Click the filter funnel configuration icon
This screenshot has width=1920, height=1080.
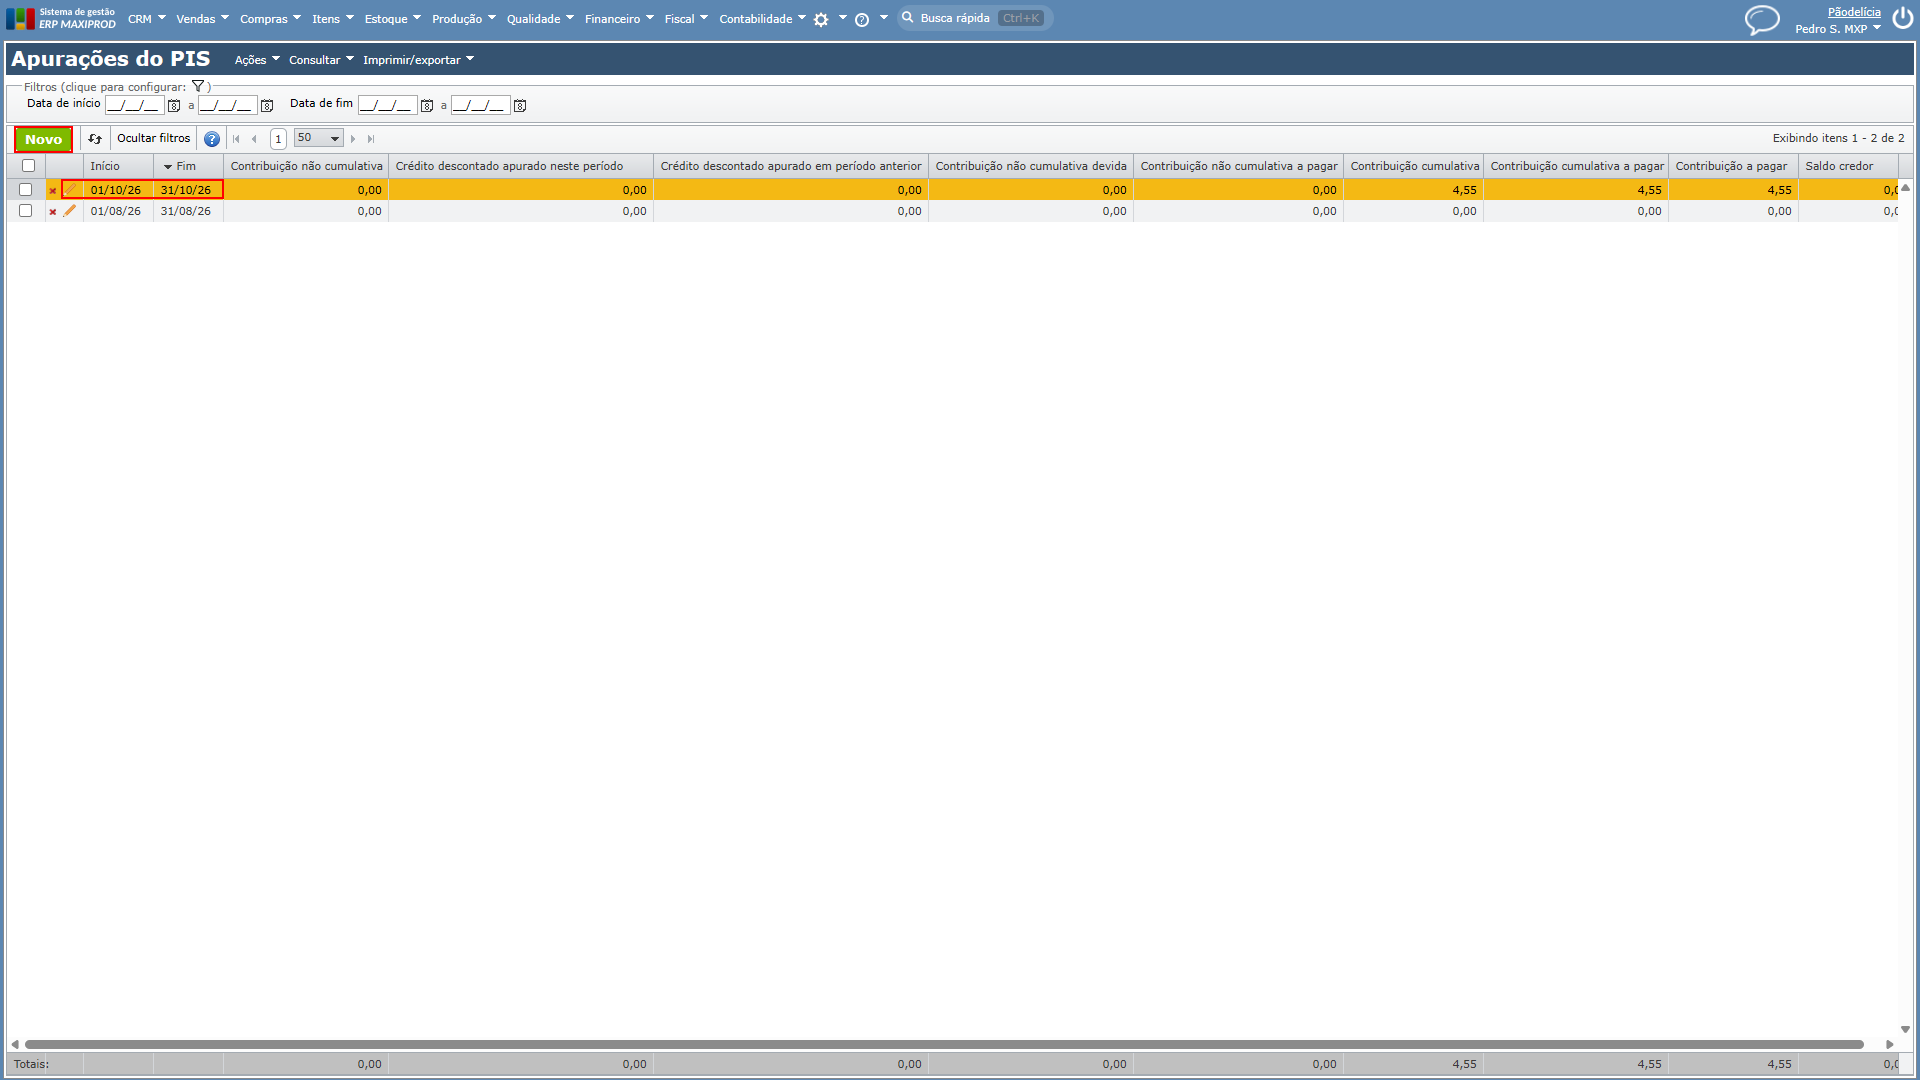[198, 87]
